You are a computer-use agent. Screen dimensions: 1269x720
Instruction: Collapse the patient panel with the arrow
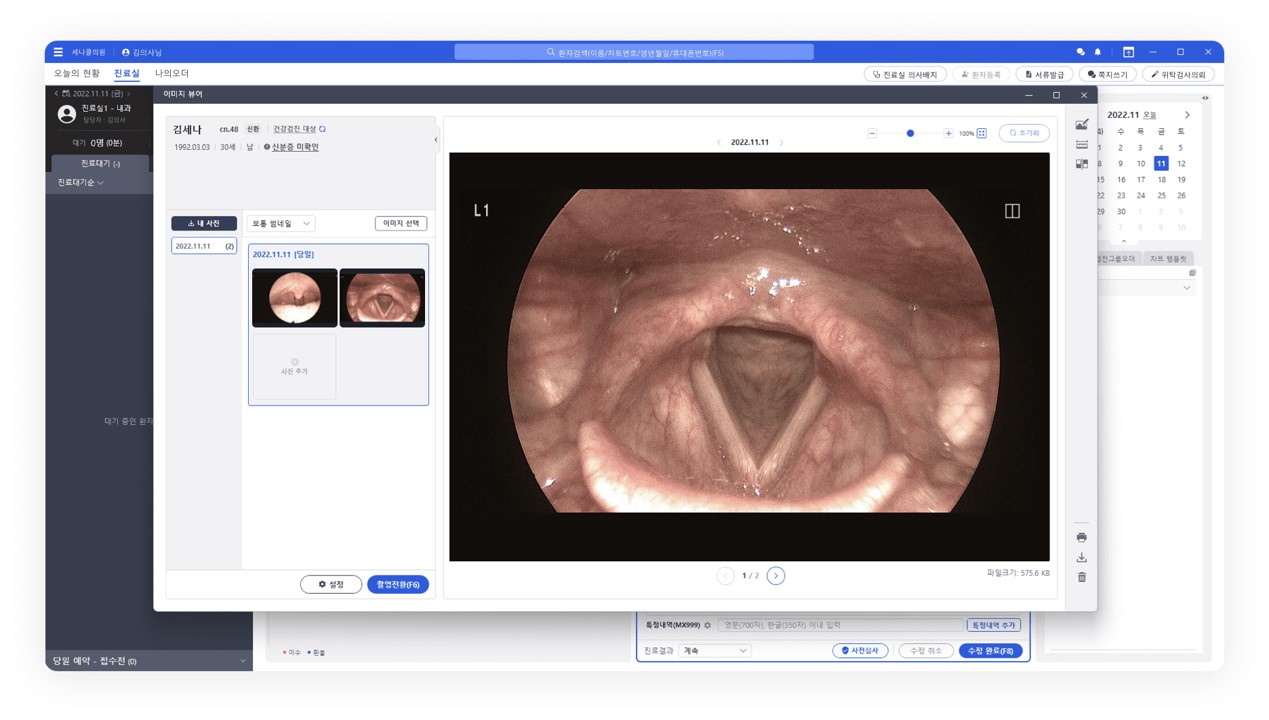436,140
